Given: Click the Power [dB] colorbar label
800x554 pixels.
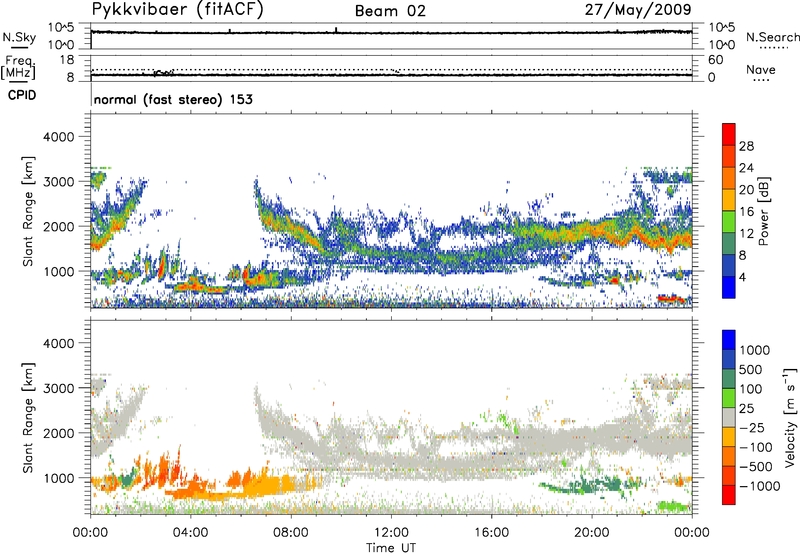Looking at the screenshot, I should click(763, 211).
